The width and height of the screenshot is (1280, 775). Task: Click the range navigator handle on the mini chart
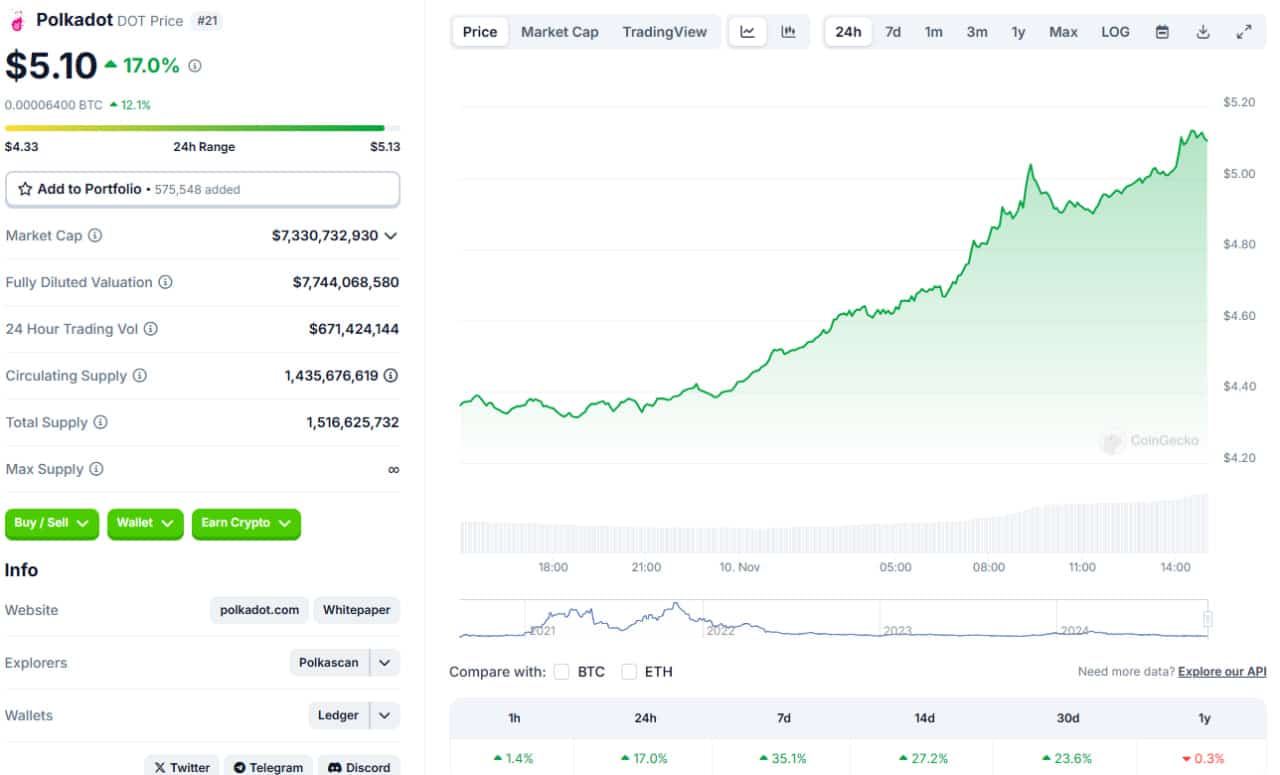coord(1208,619)
